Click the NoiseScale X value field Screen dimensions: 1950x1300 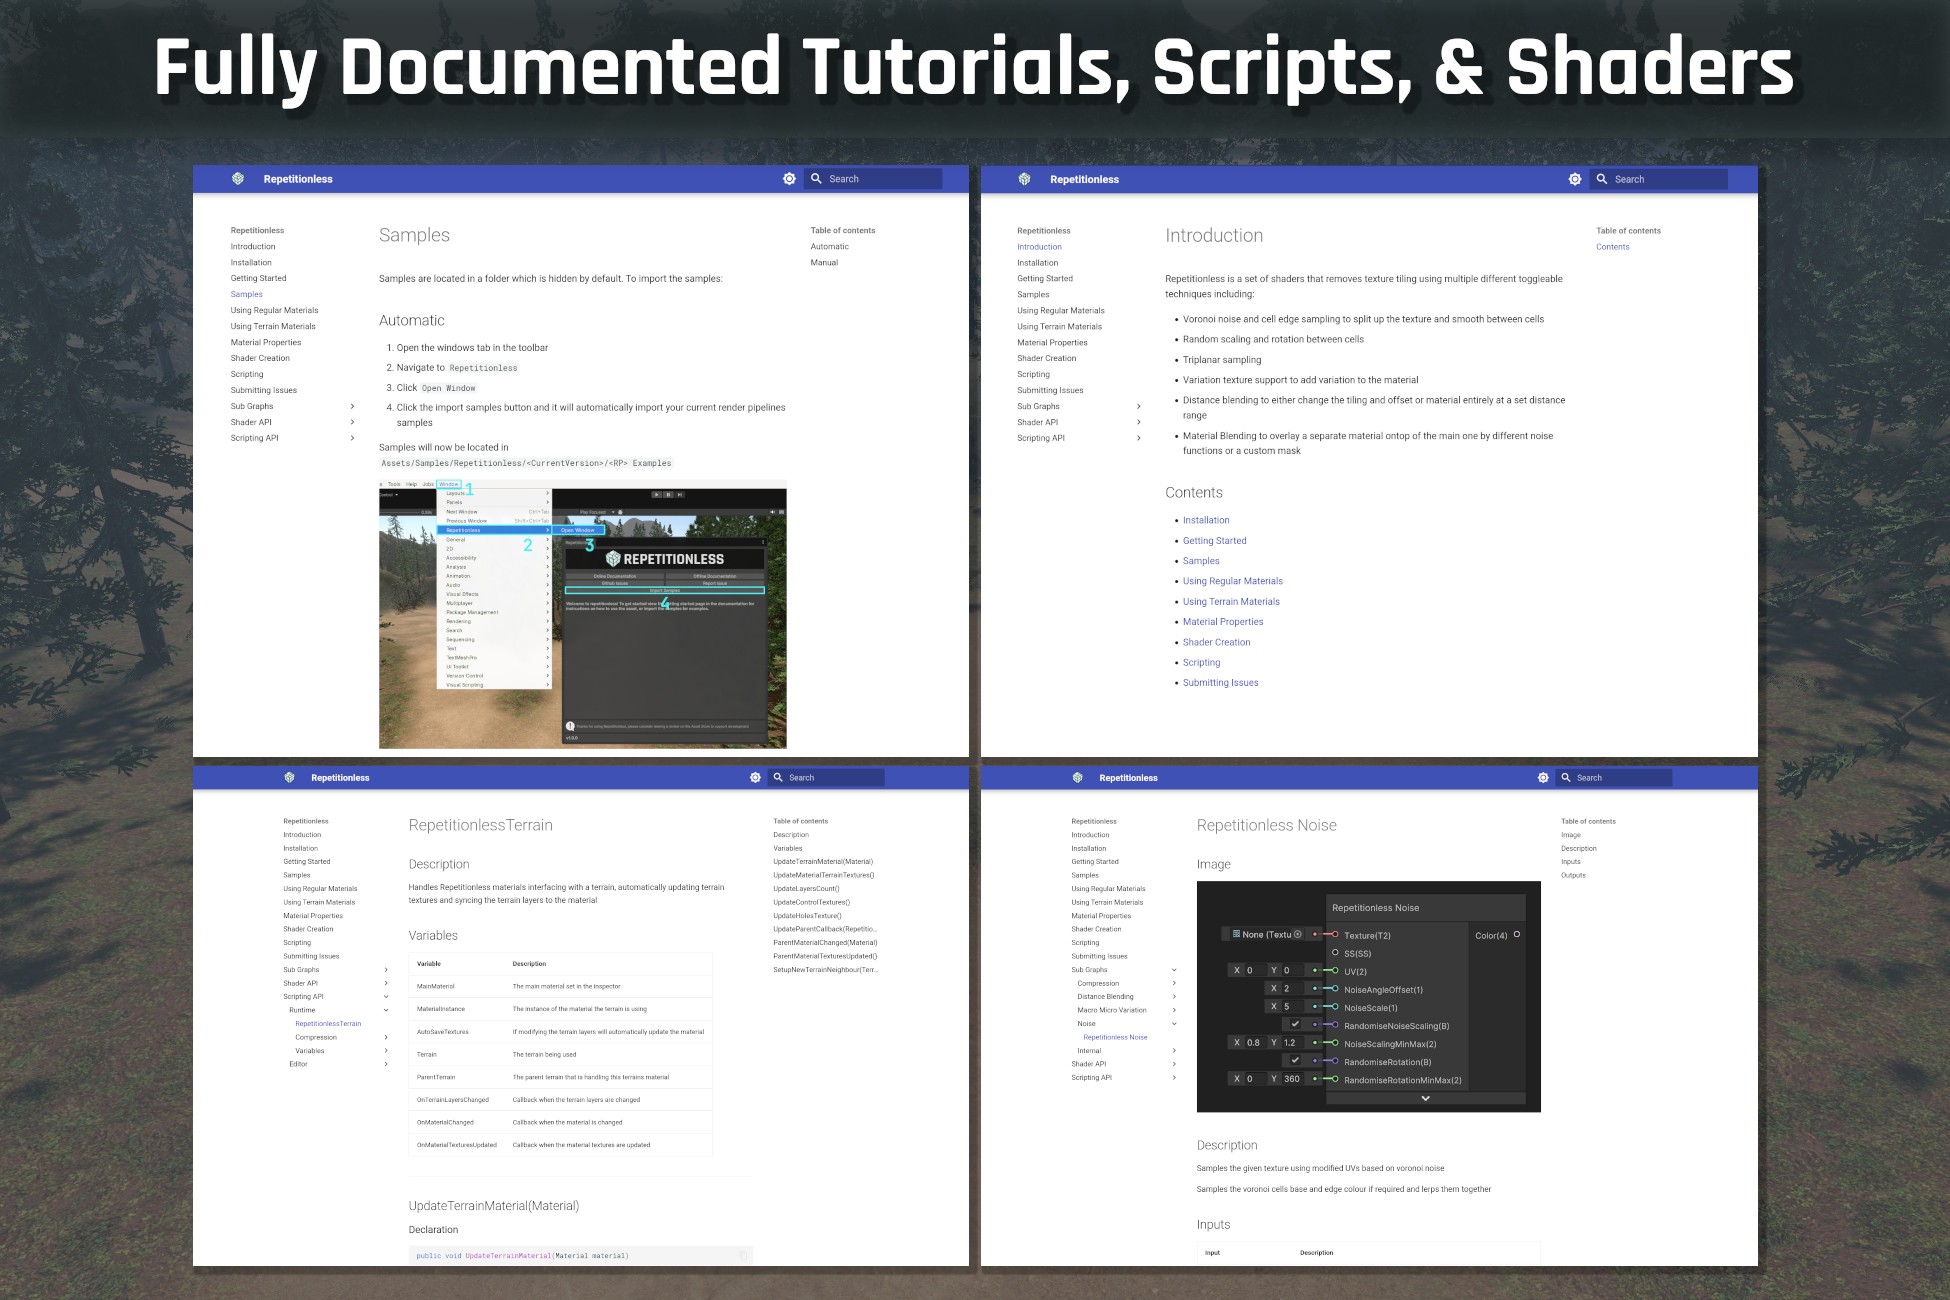(1290, 1006)
